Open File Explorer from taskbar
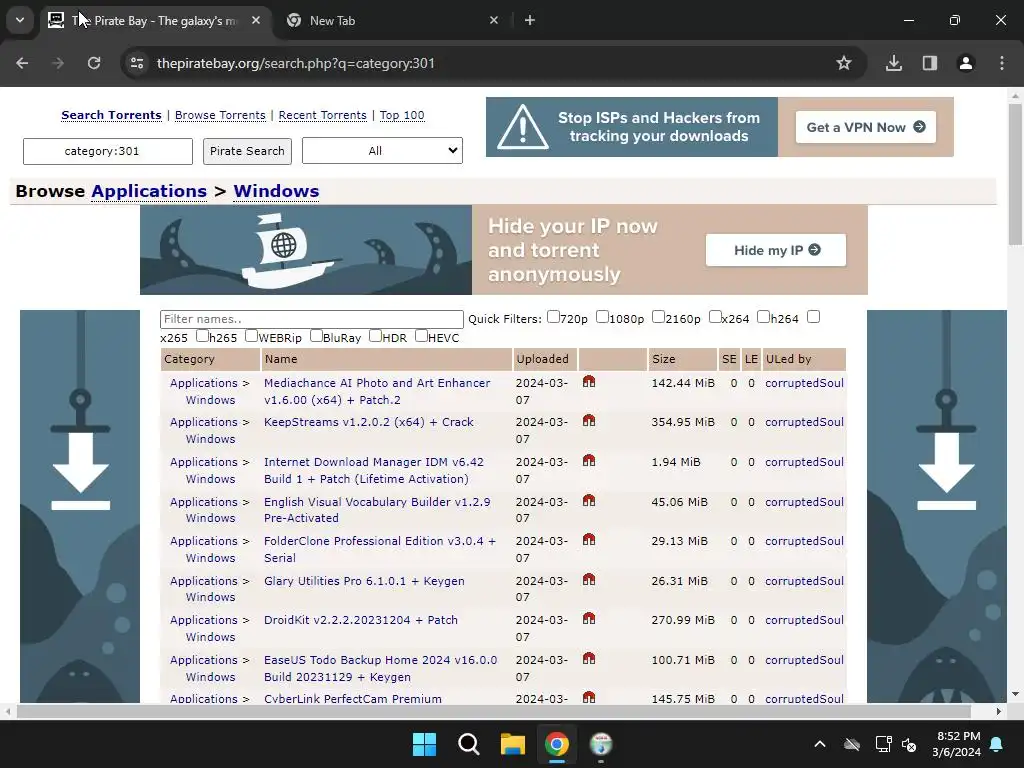The height and width of the screenshot is (768, 1024). click(513, 744)
